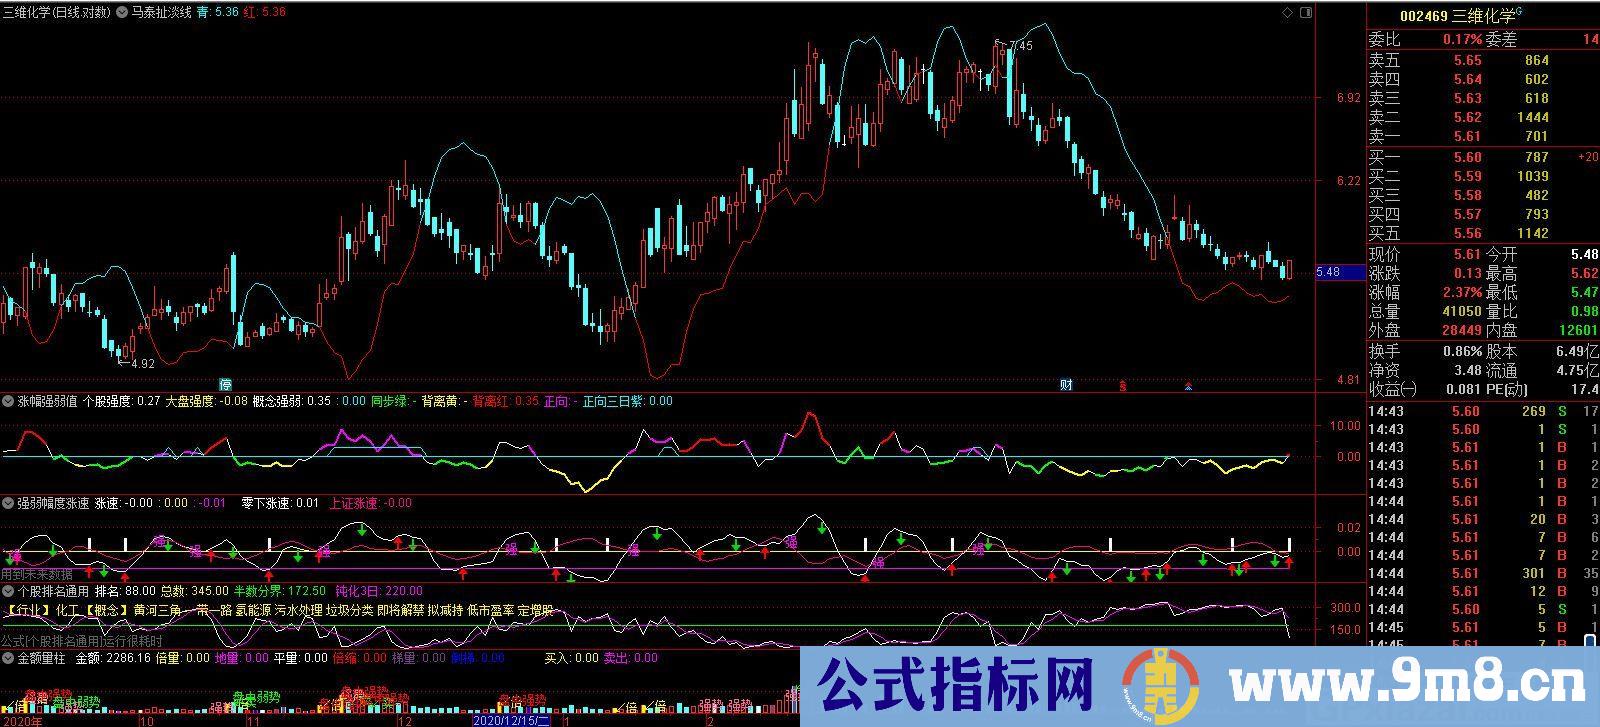Image resolution: width=1600 pixels, height=727 pixels.
Task: Expand the 个股排名通用 indicator dropdown arrow
Action: tap(8, 592)
